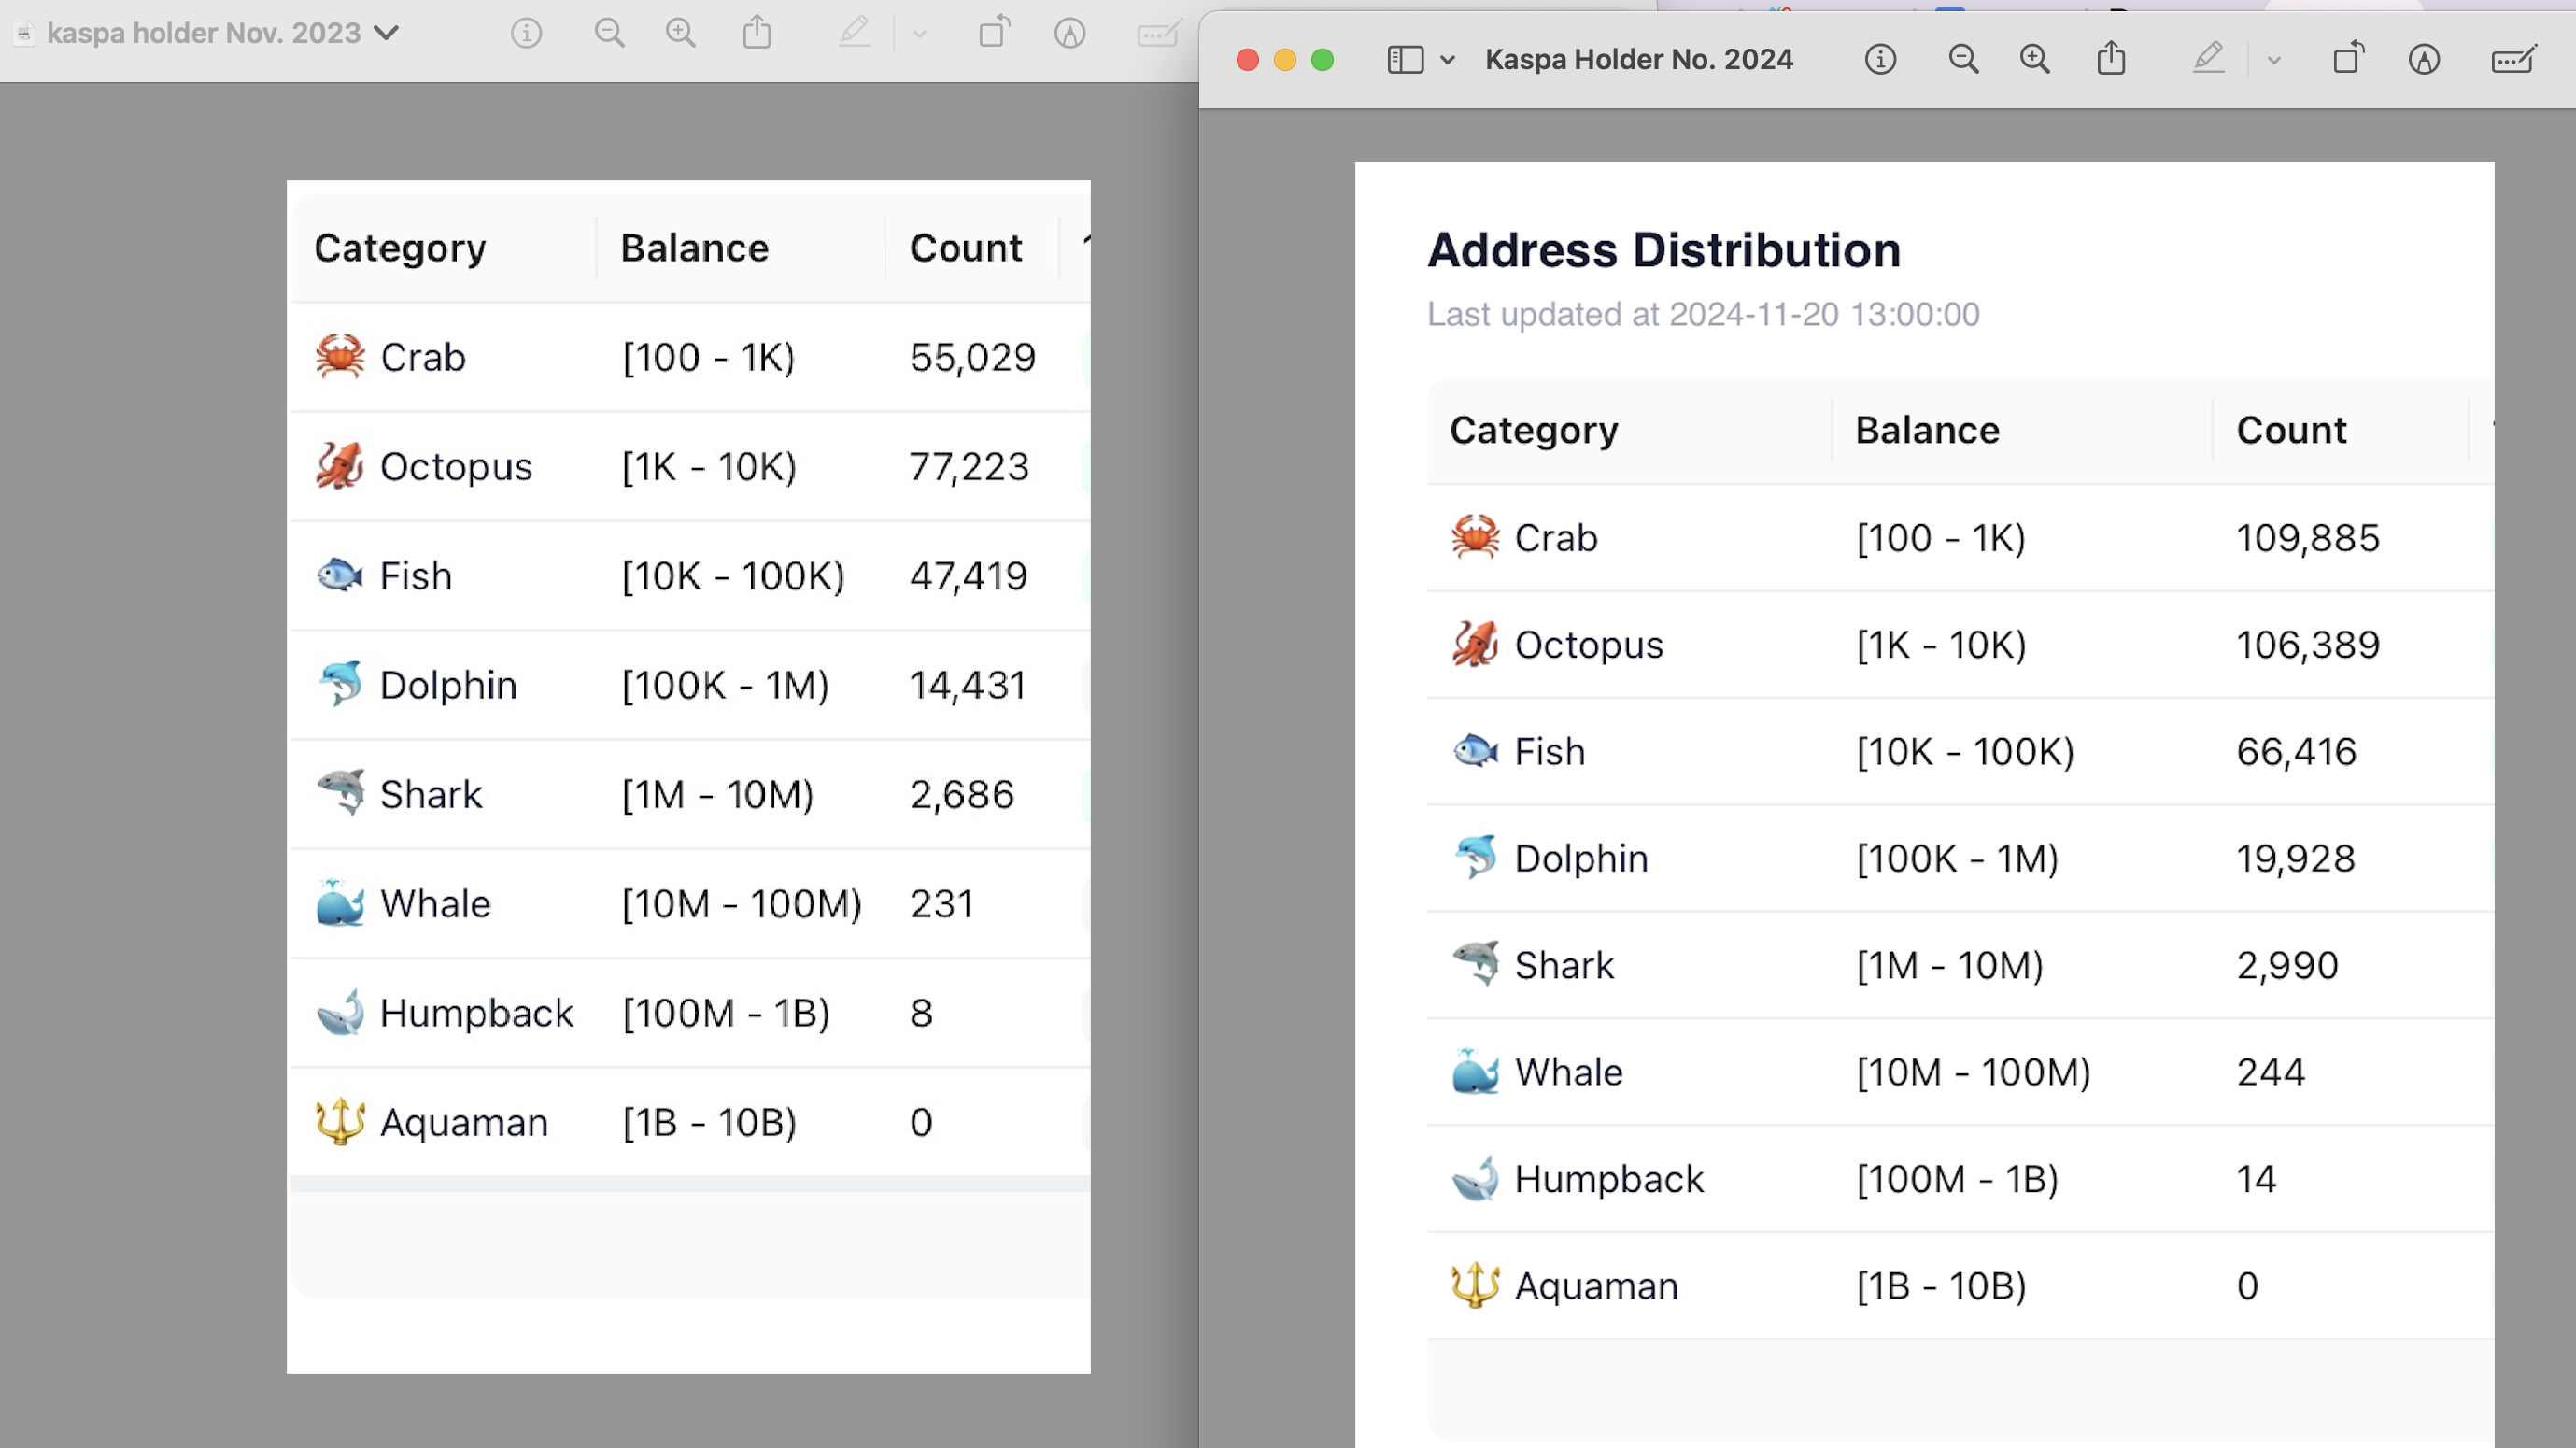Click Whale count 244 in 2024 table
The width and height of the screenshot is (2576, 1448).
2270,1073
